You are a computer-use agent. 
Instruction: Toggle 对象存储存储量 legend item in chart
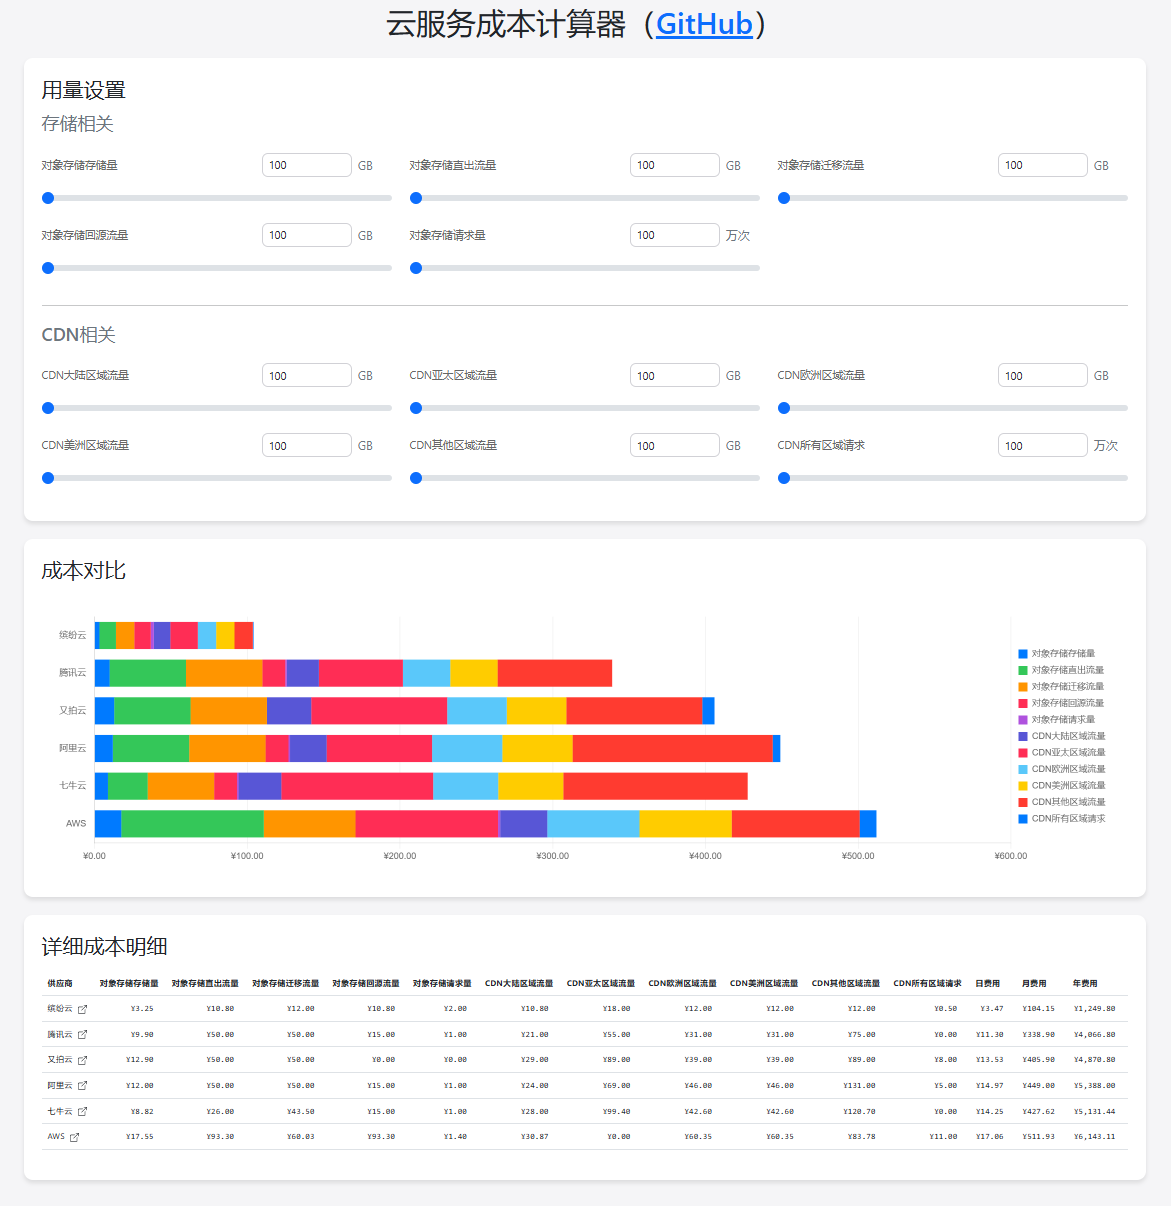tap(1062, 653)
